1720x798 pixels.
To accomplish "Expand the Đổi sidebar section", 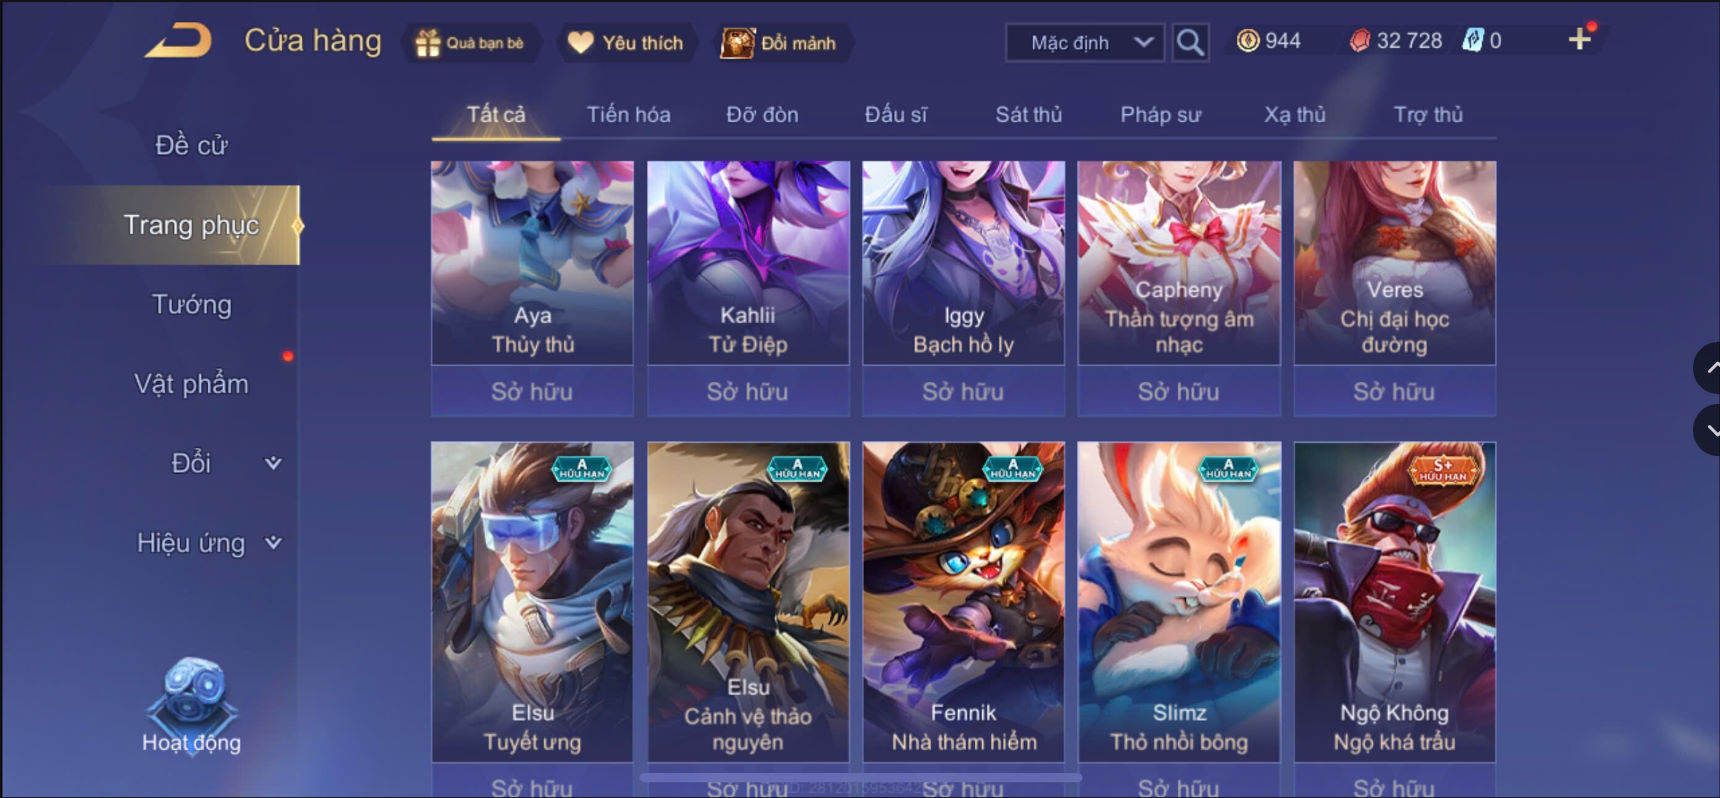I will pyautogui.click(x=272, y=463).
